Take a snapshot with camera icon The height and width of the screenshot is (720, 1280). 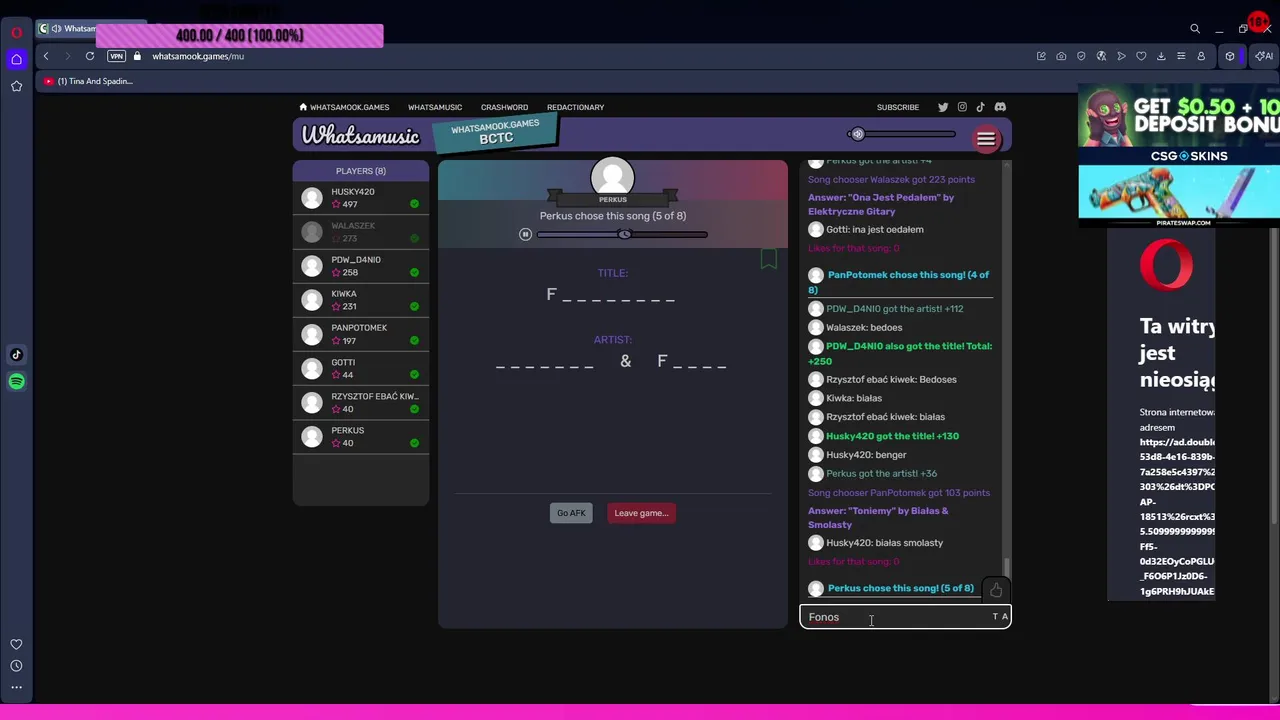pos(1061,56)
